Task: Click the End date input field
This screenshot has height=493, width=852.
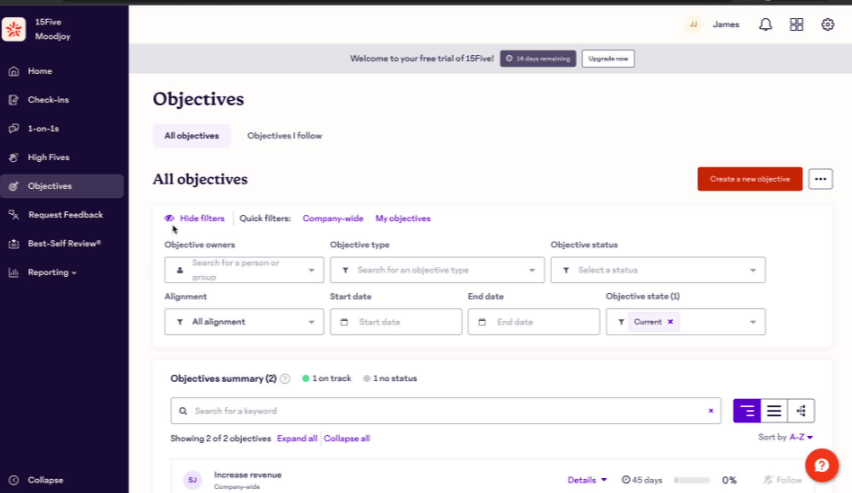Action: [x=534, y=322]
